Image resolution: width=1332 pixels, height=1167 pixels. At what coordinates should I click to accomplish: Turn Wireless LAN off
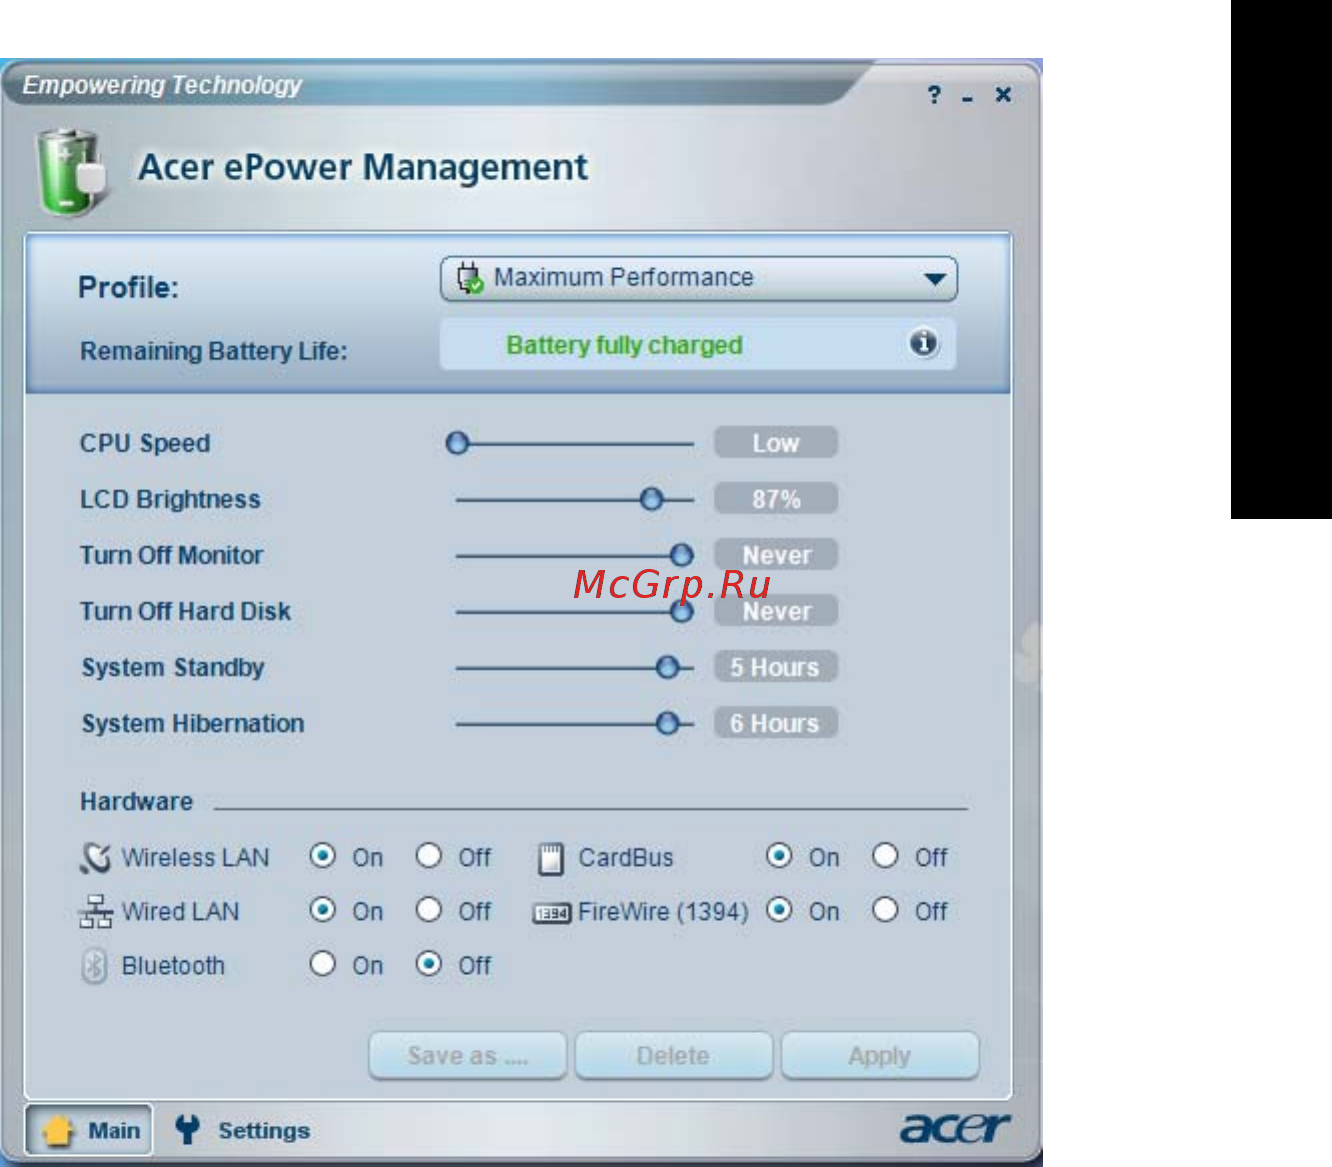[x=428, y=856]
